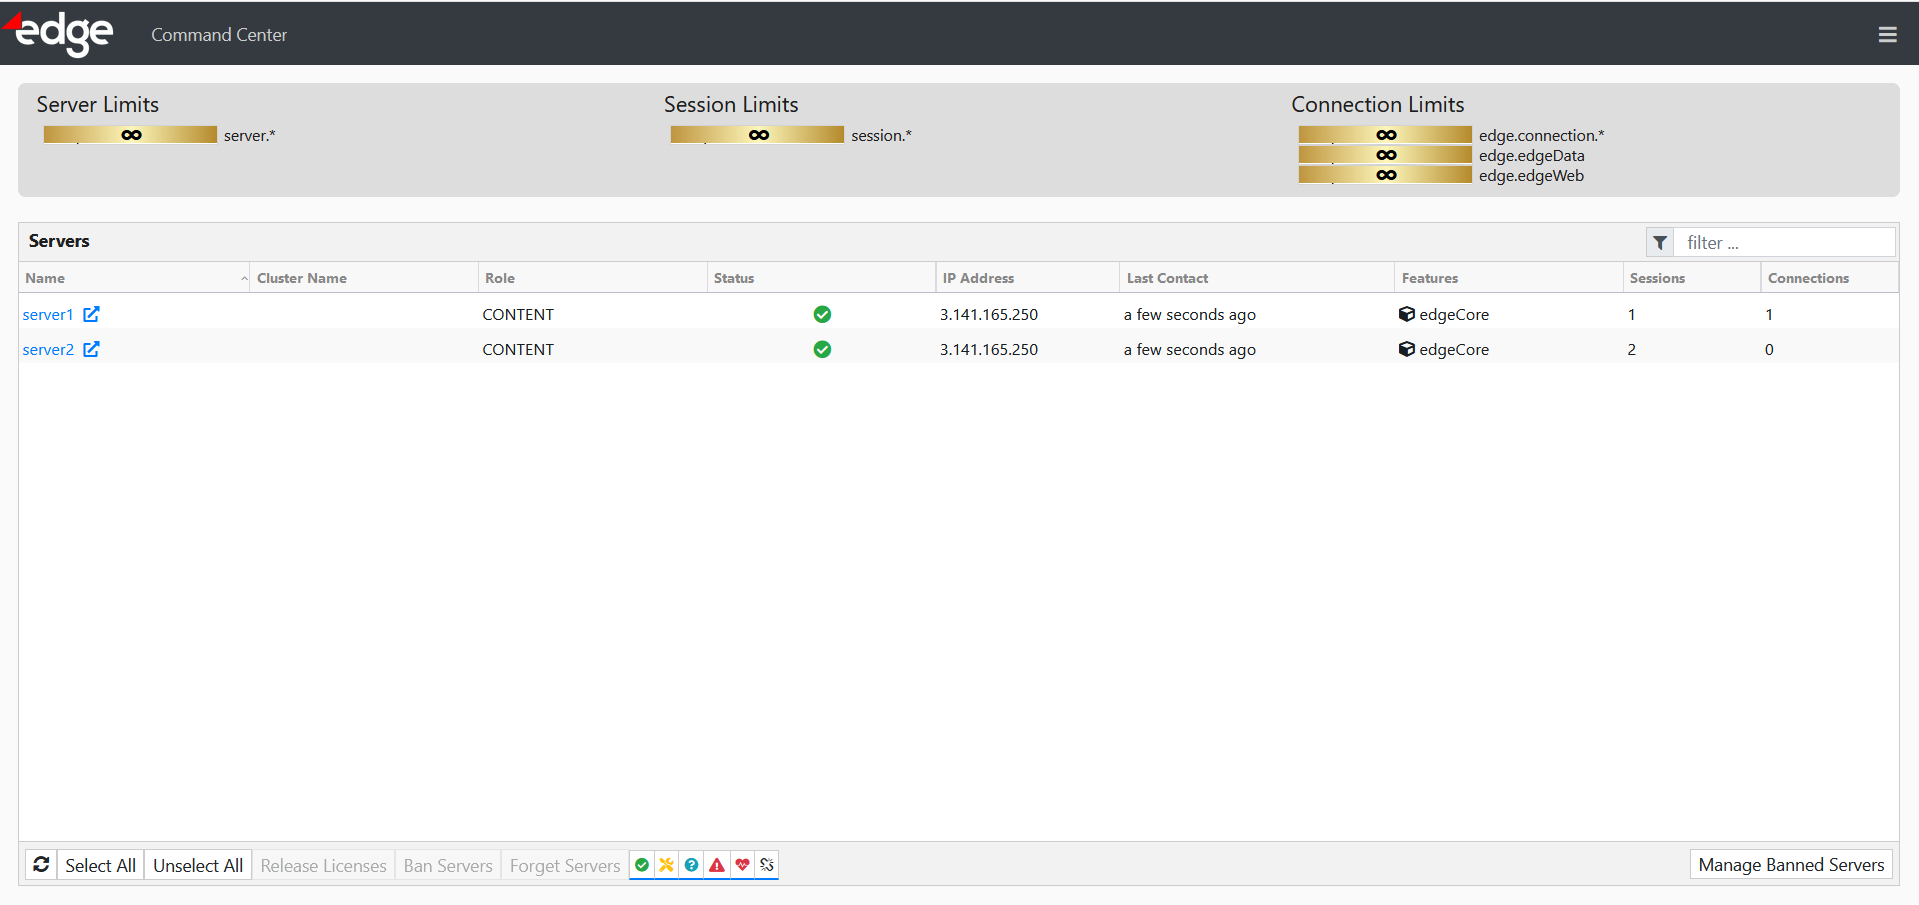The height and width of the screenshot is (905, 1919).
Task: Toggle the green healthy status filter
Action: click(x=641, y=864)
